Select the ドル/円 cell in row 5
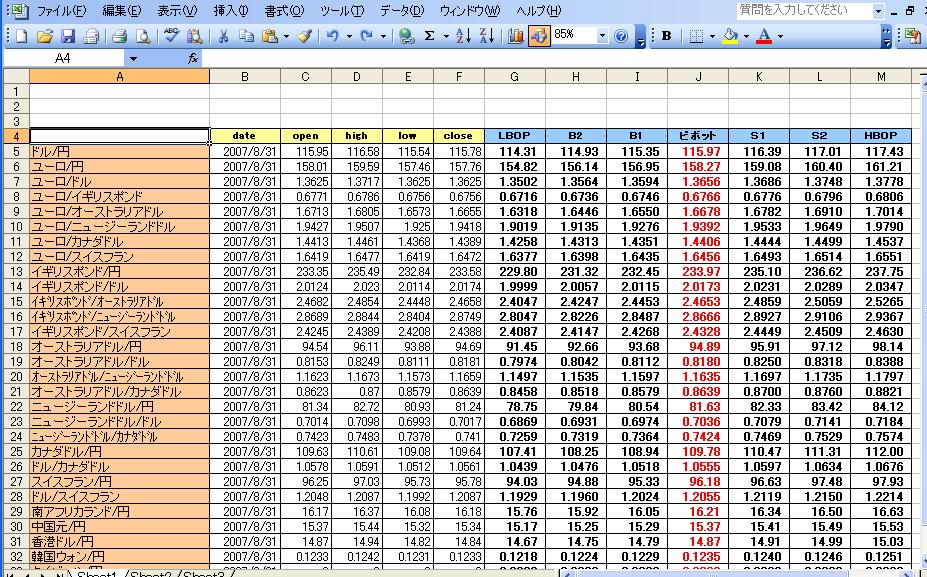Image resolution: width=927 pixels, height=577 pixels. 119,151
